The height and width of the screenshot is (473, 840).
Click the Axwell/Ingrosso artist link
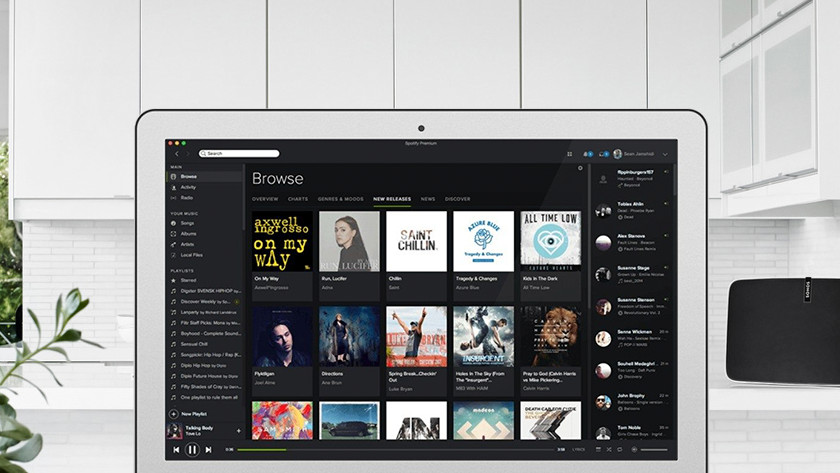pyautogui.click(x=271, y=288)
